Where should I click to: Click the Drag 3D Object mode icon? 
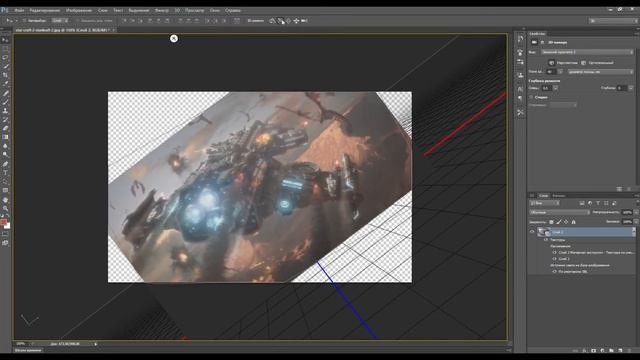point(288,20)
